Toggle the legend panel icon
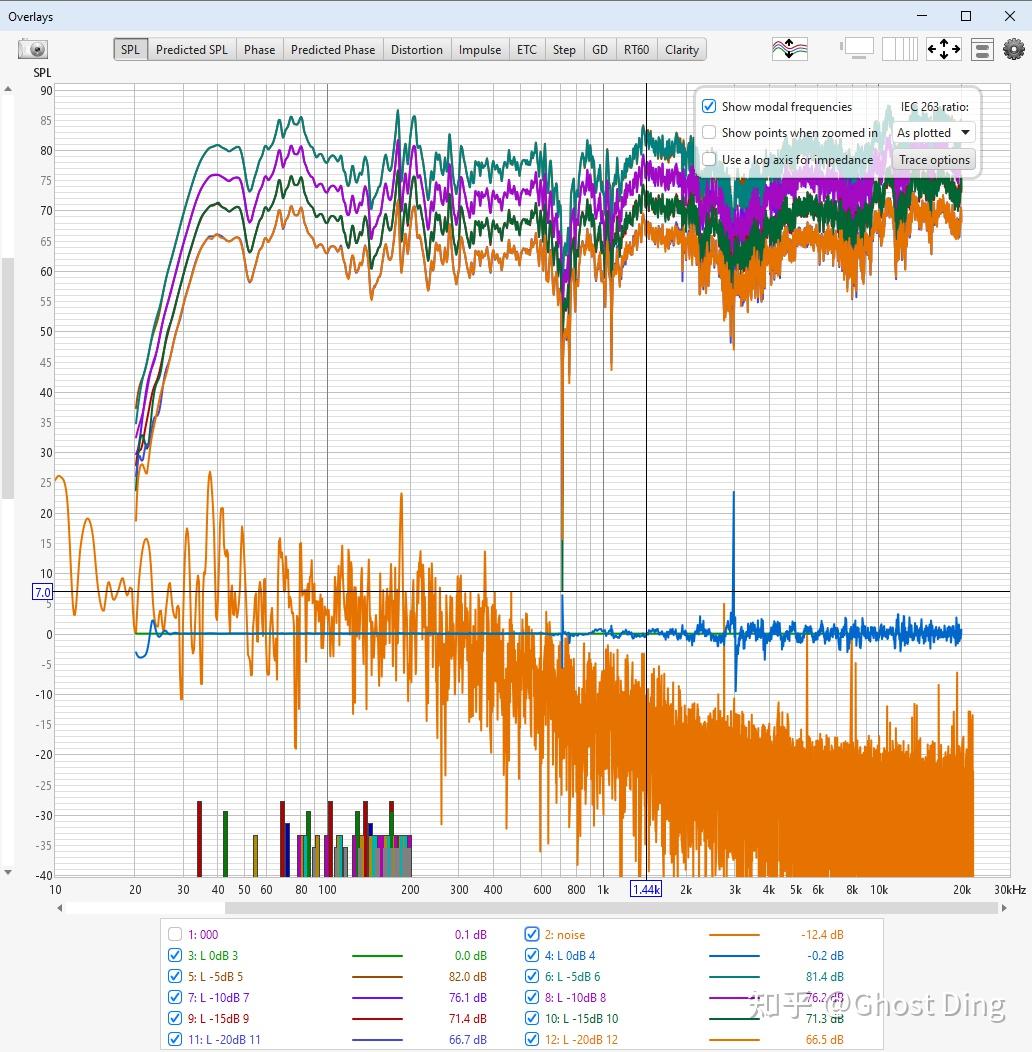This screenshot has height=1052, width=1032. click(x=982, y=50)
